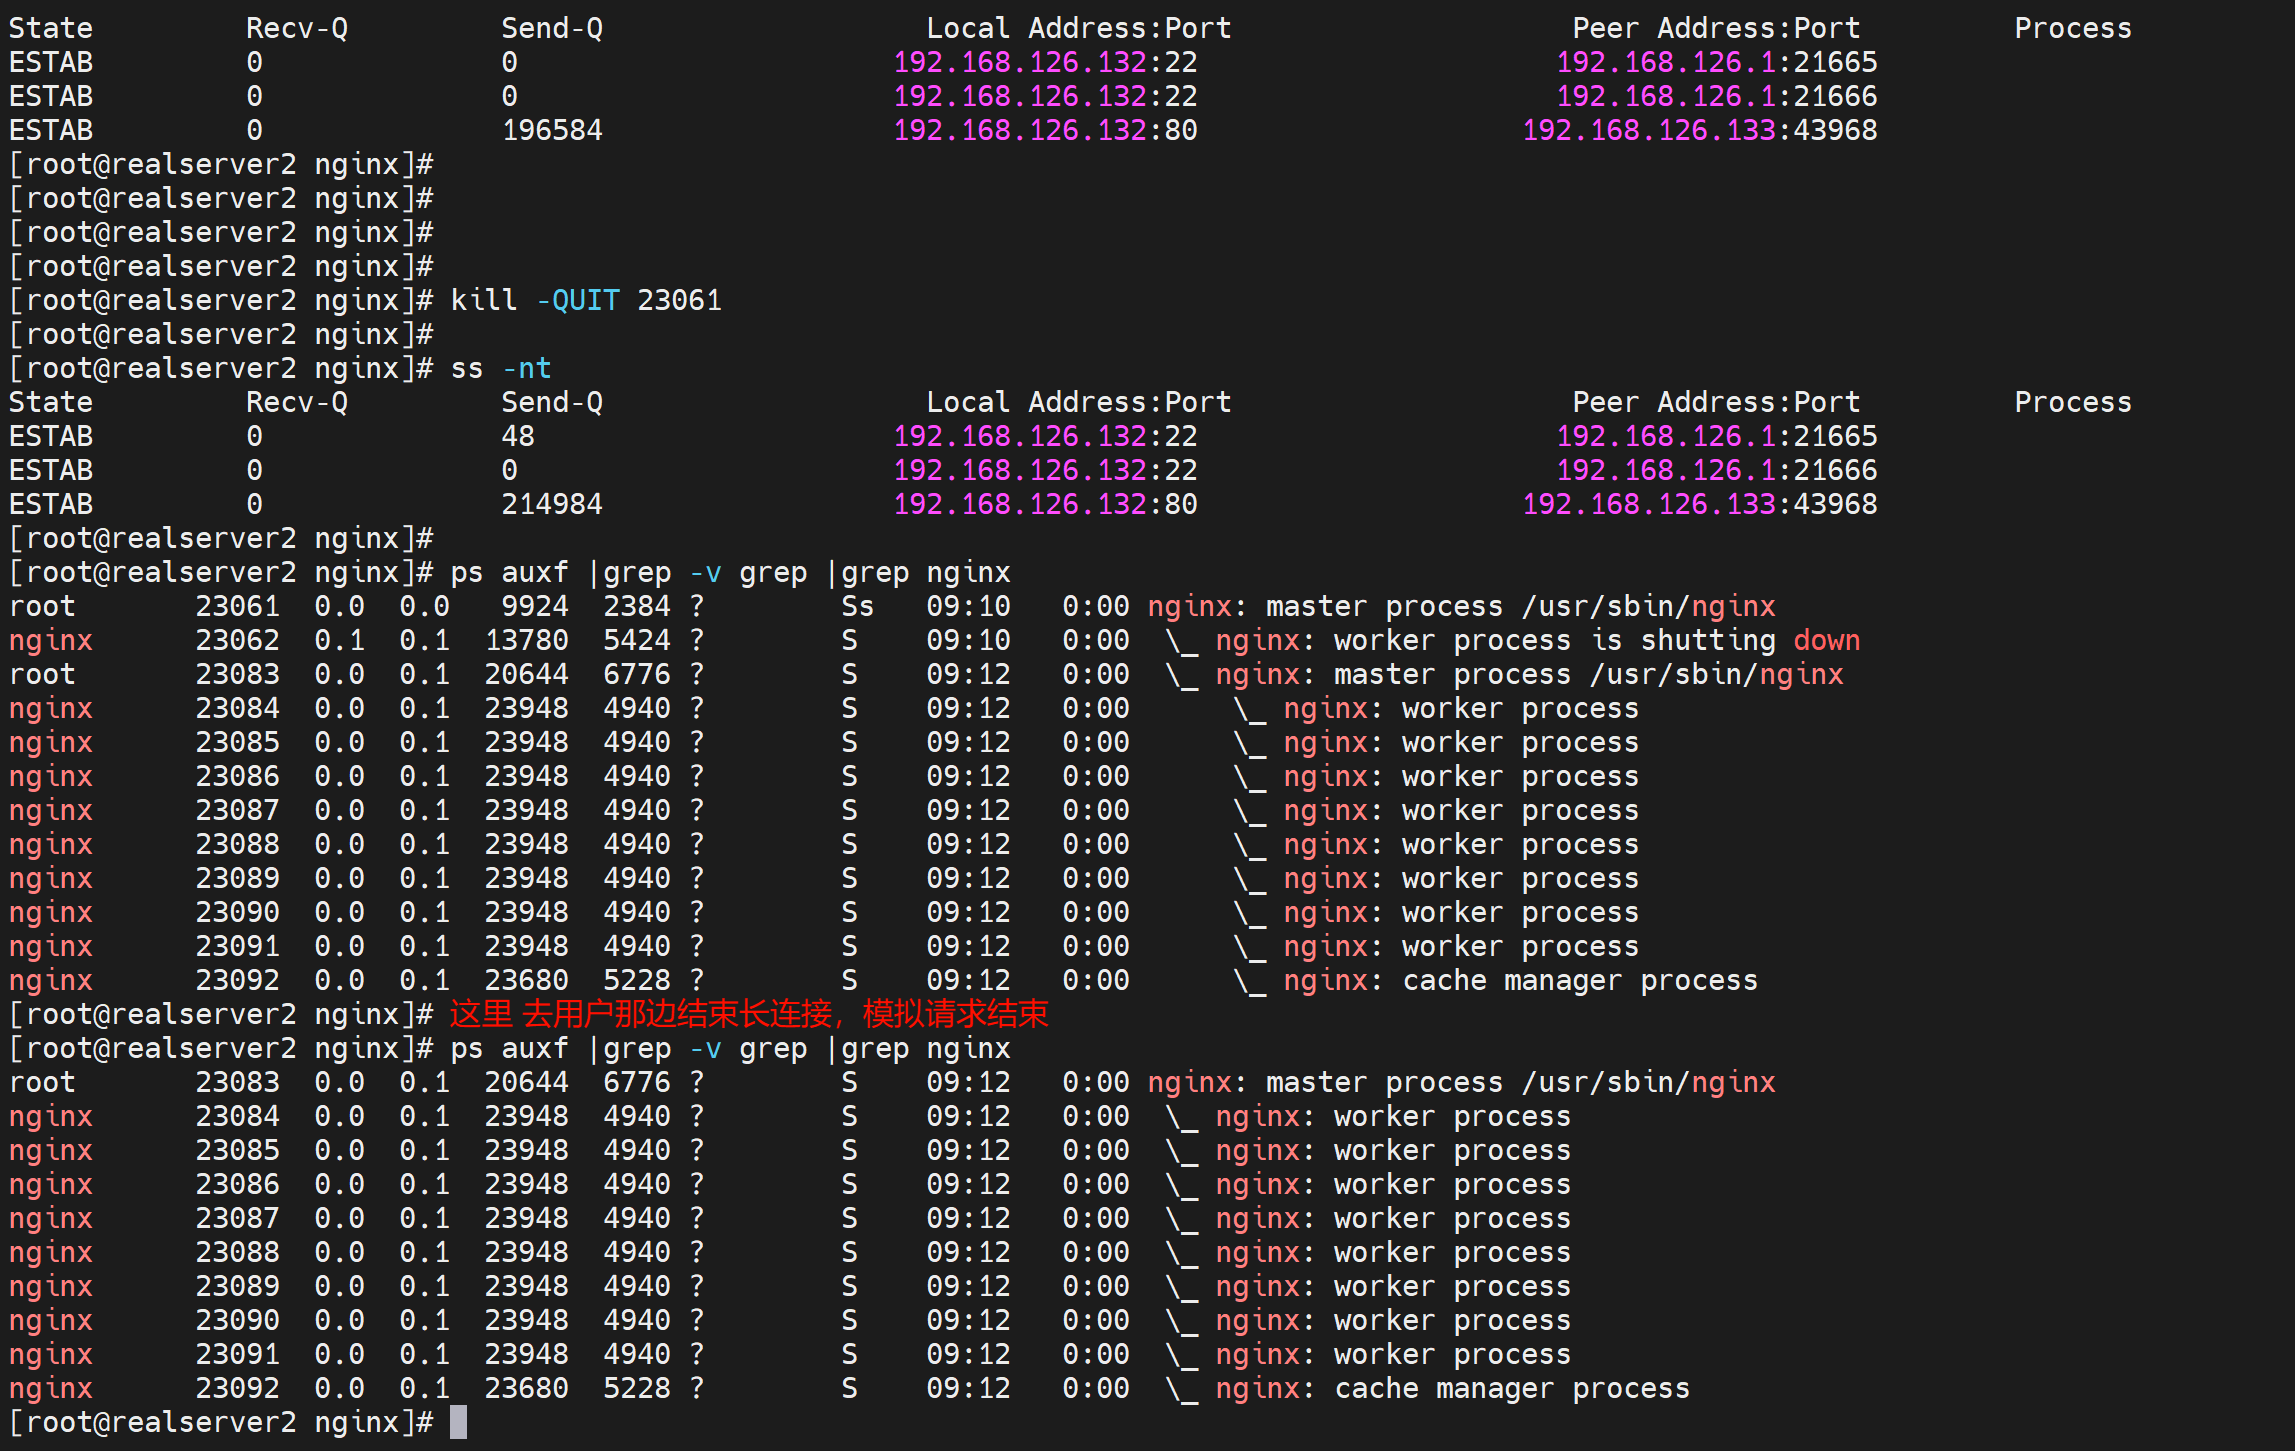Click the Send-Q value 48
The width and height of the screenshot is (2295, 1451).
(x=518, y=436)
